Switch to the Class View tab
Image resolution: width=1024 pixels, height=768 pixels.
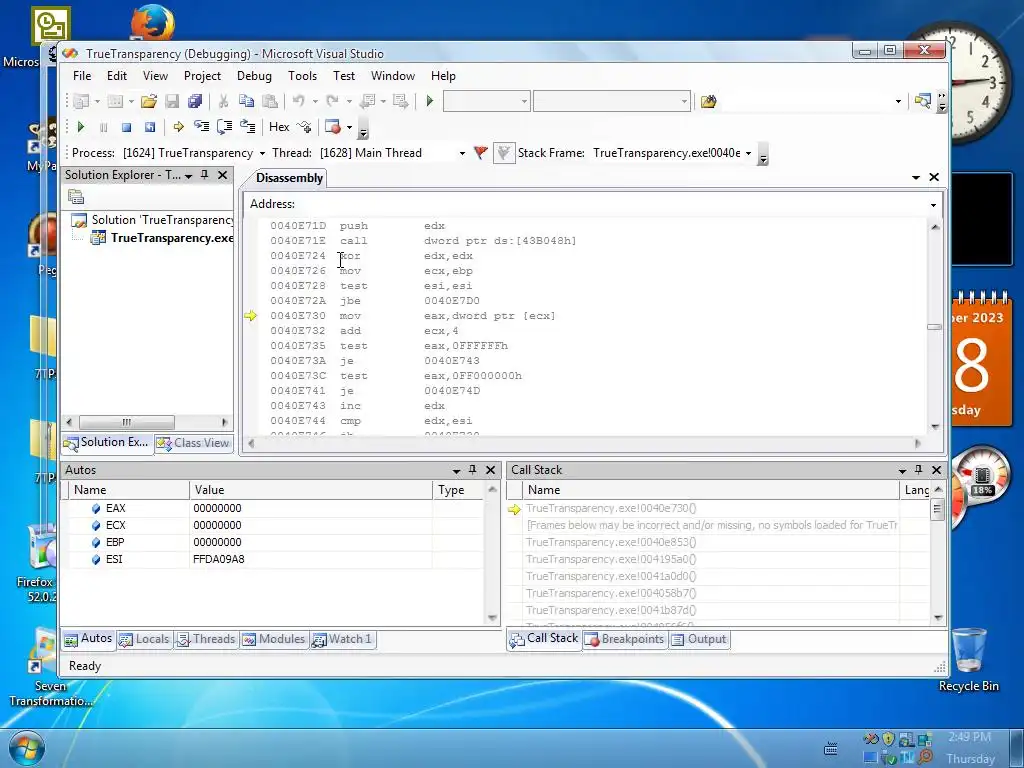193,443
